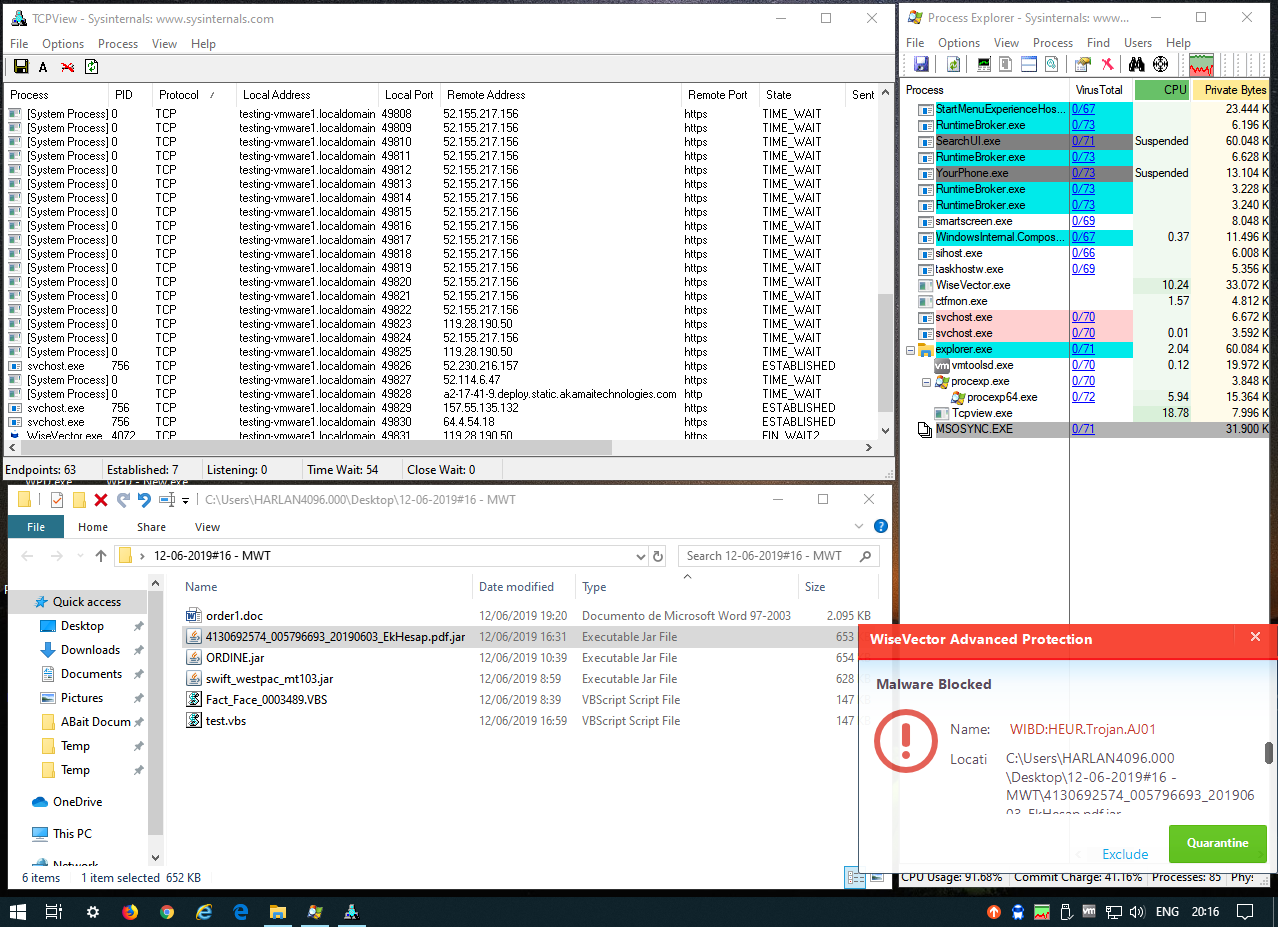1278x927 pixels.
Task: Click the WiseVector popup scrollbar thumb
Action: pos(1270,753)
